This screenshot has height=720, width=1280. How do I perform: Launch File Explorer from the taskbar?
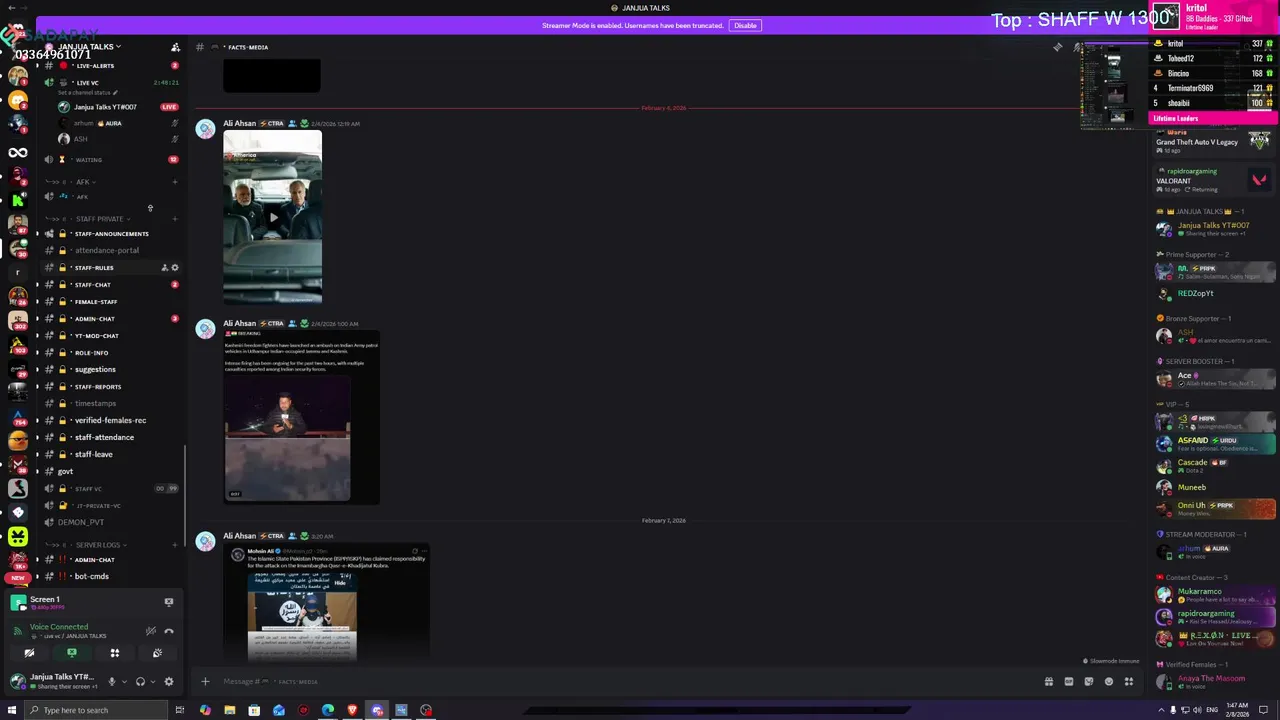pos(230,710)
